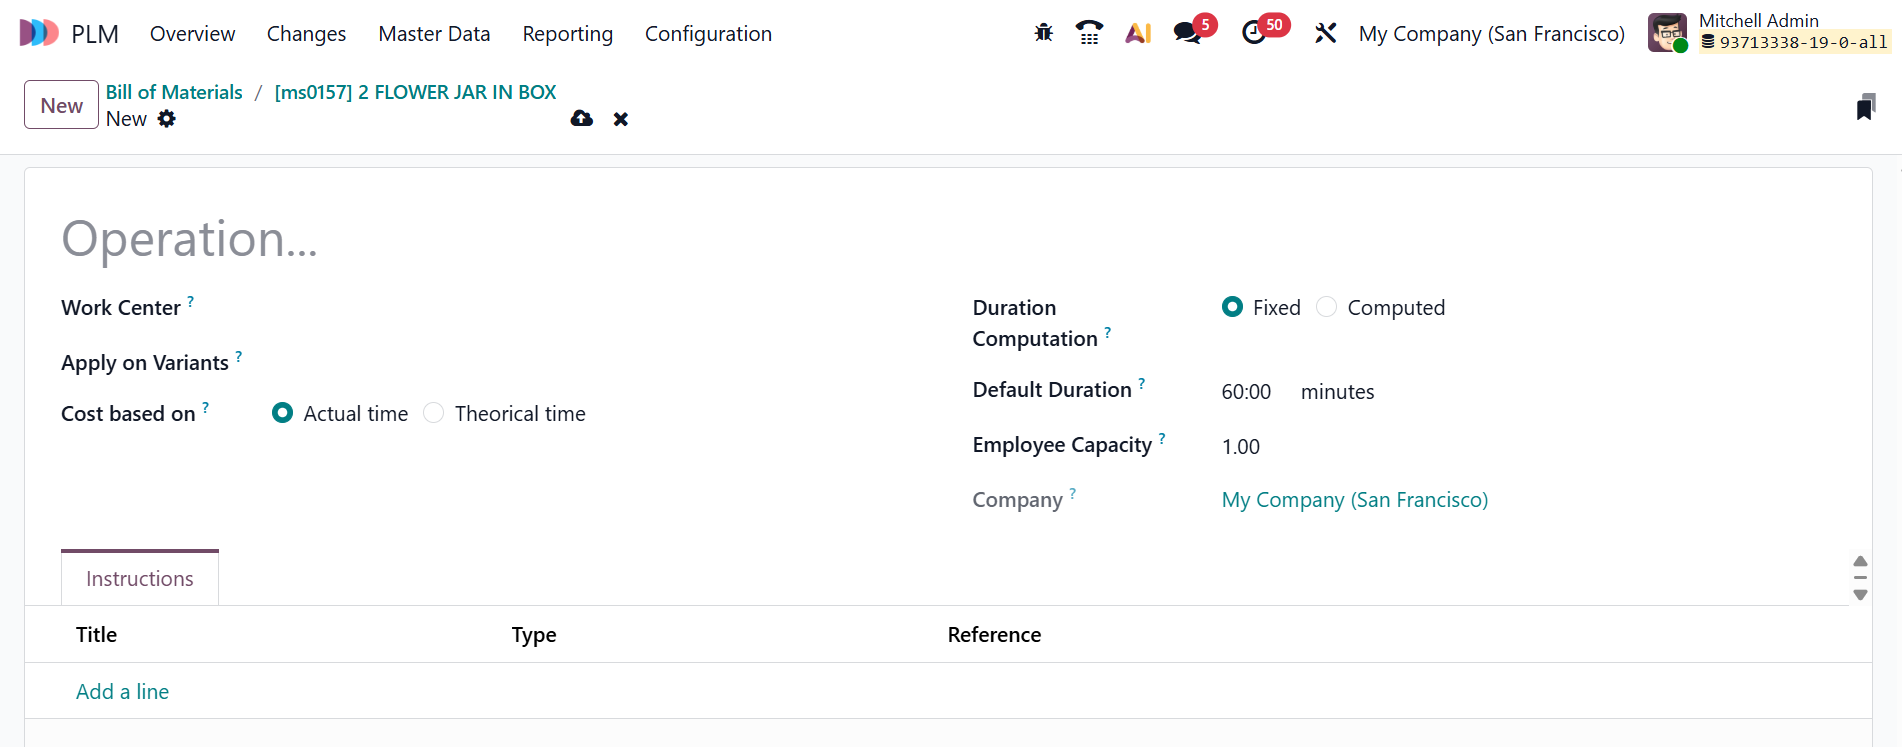Open the debug bug icon menu

1043,33
